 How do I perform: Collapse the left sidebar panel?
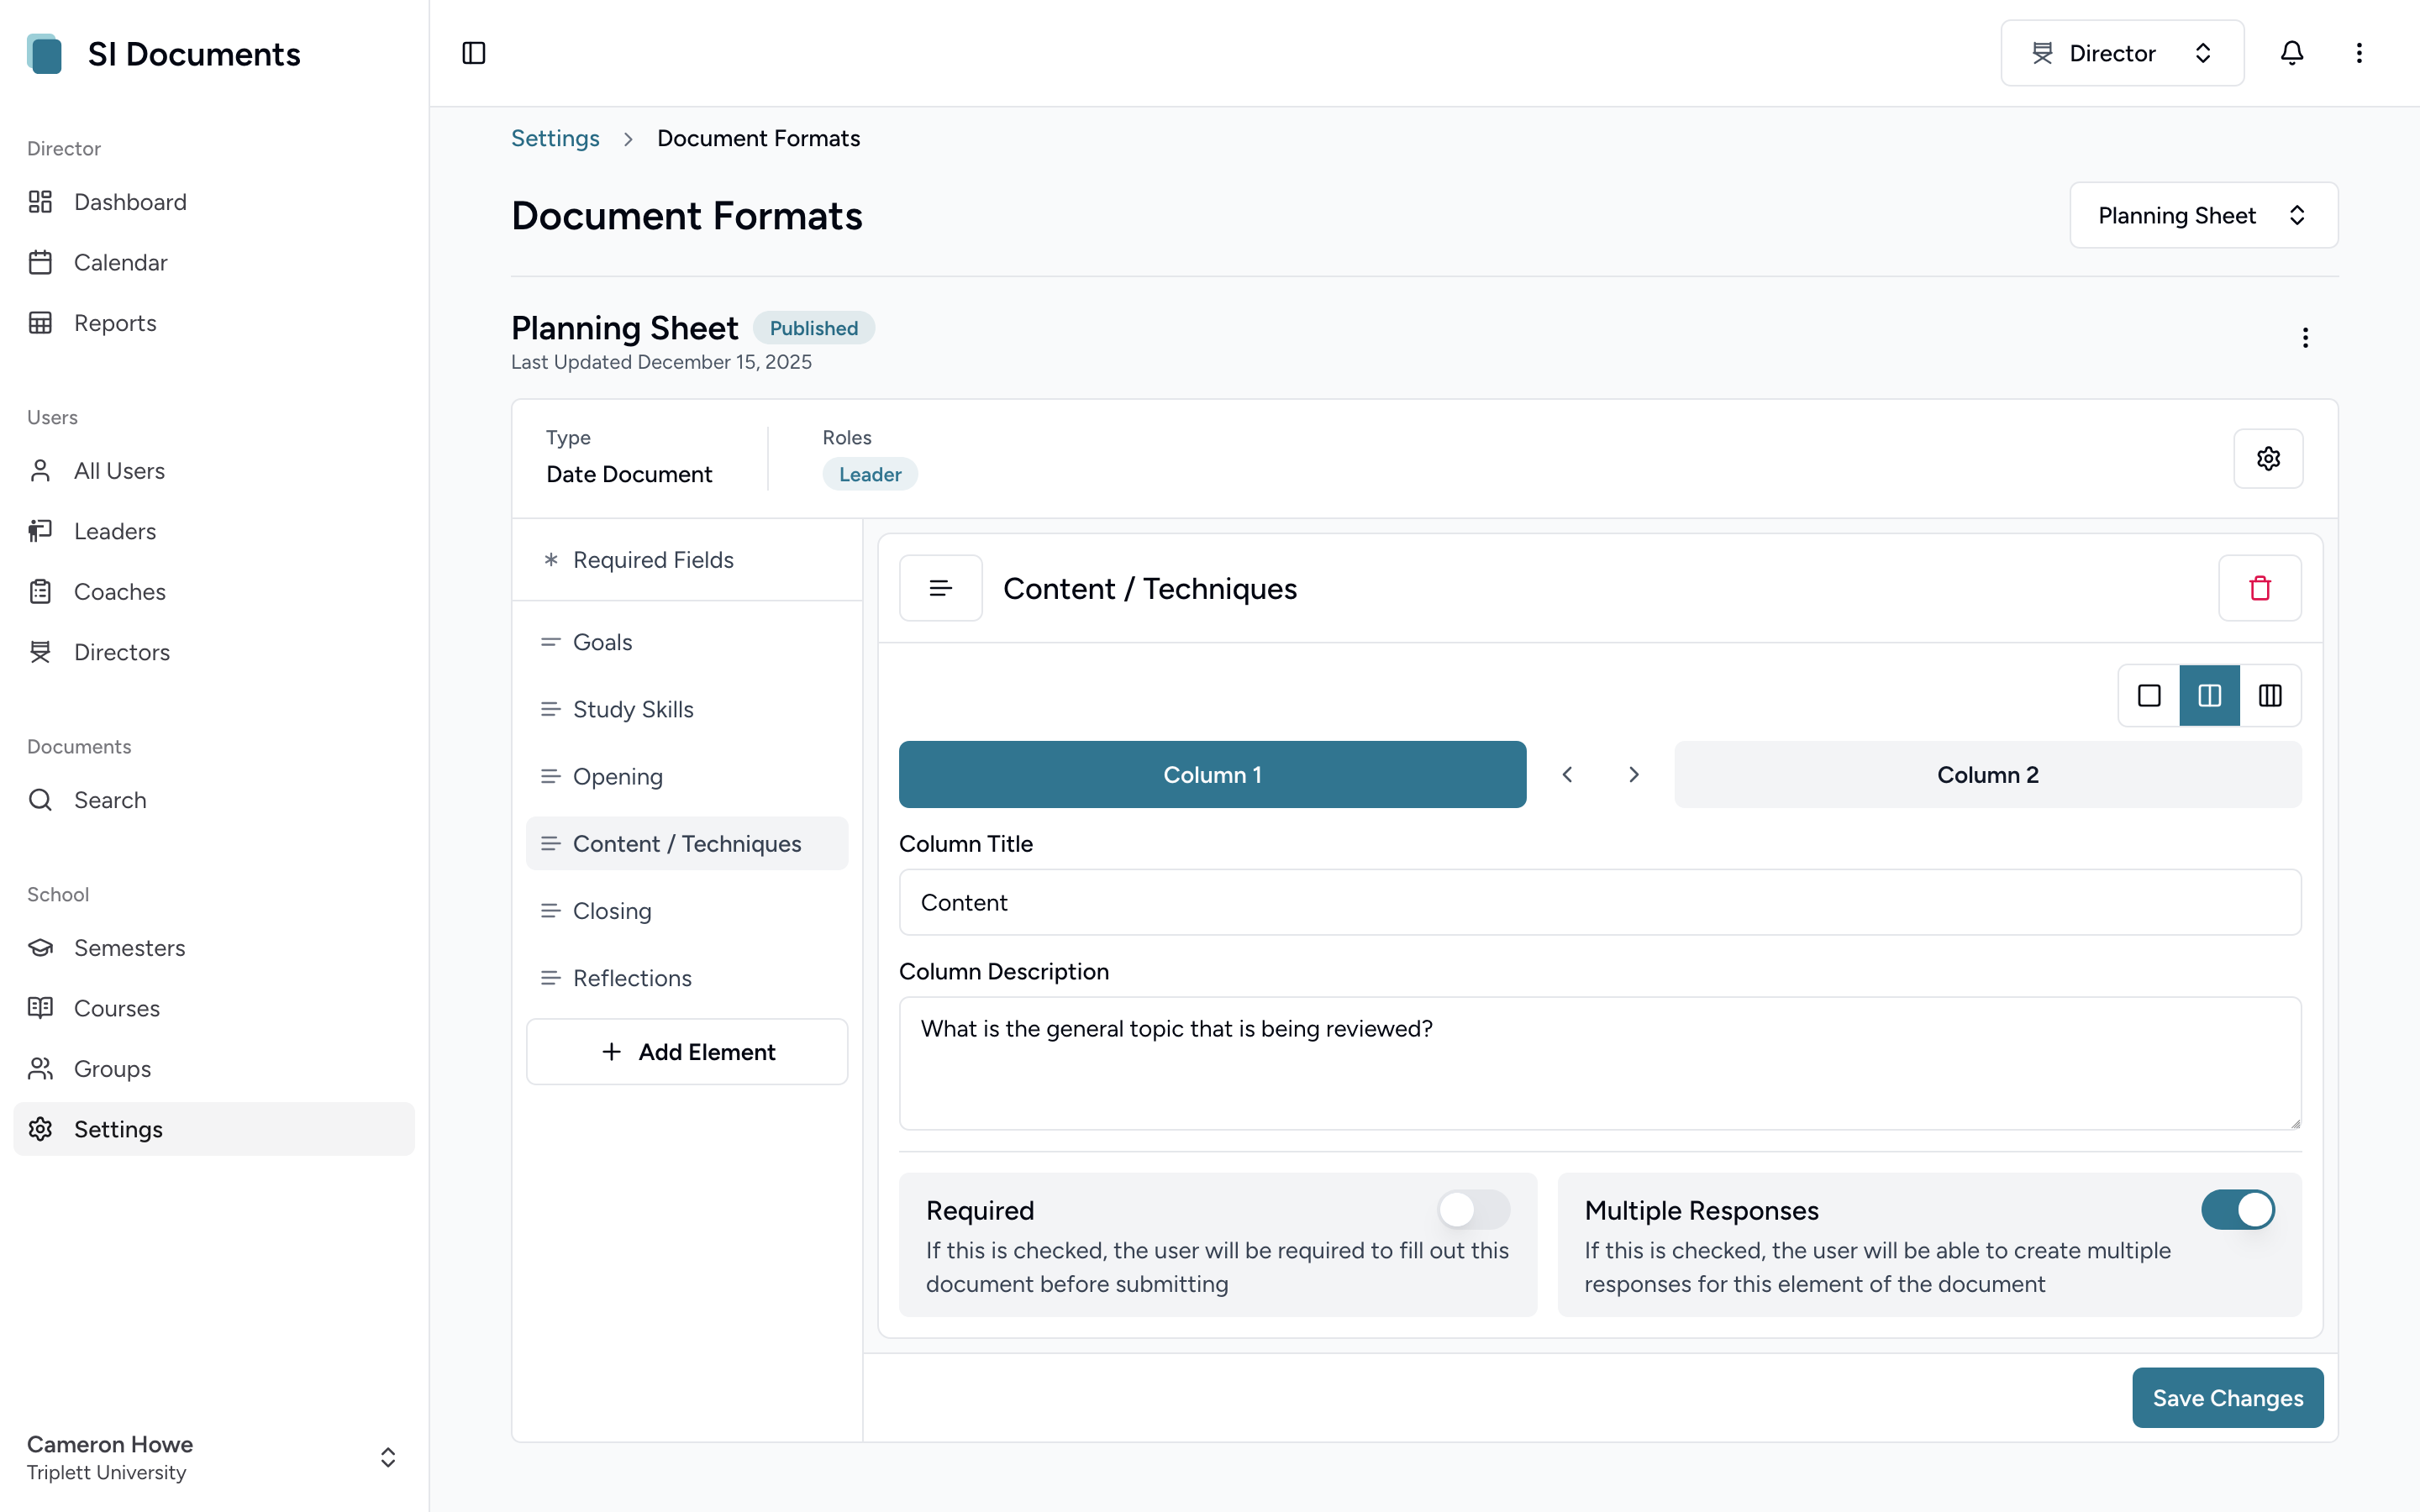pos(472,53)
